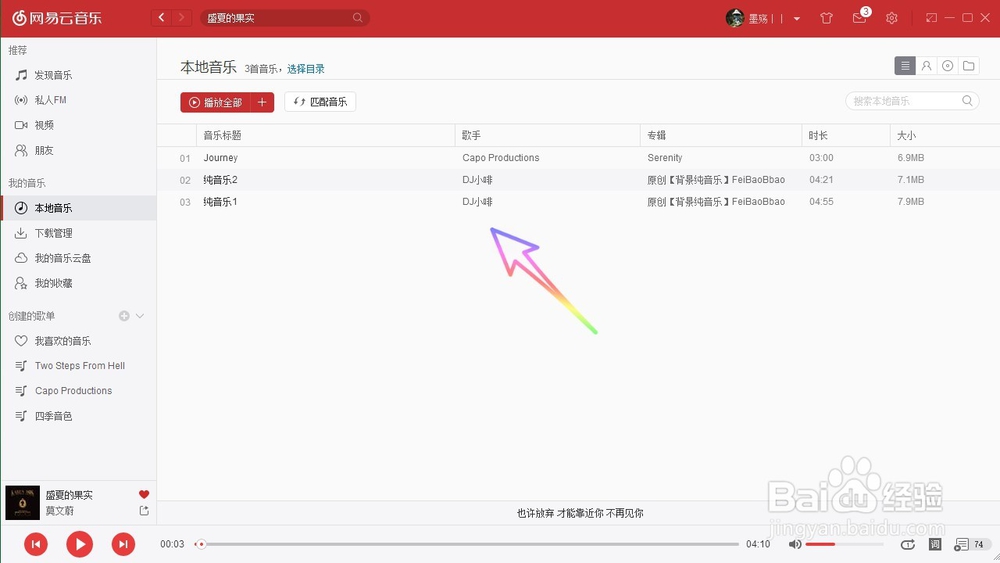
Task: Sort by duration column (时长)
Action: coord(818,135)
